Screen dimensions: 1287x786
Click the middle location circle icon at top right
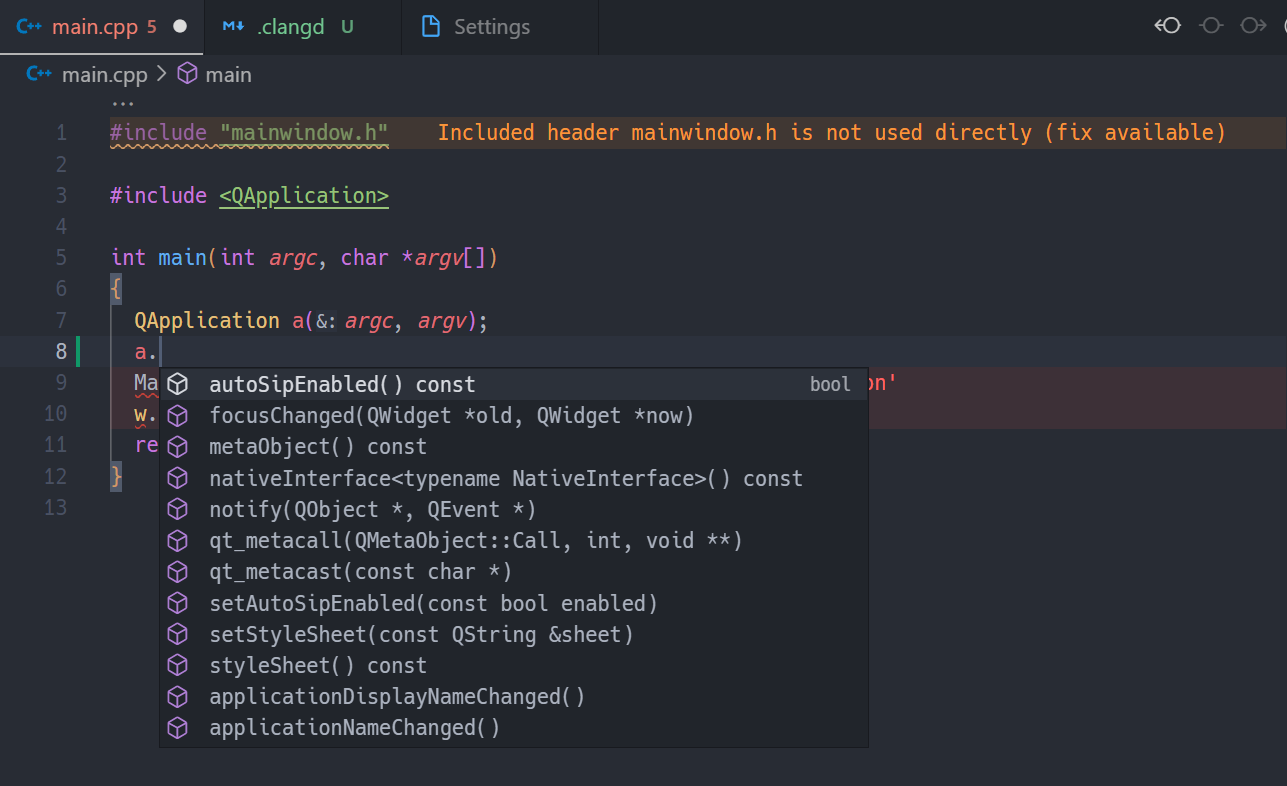click(1210, 26)
